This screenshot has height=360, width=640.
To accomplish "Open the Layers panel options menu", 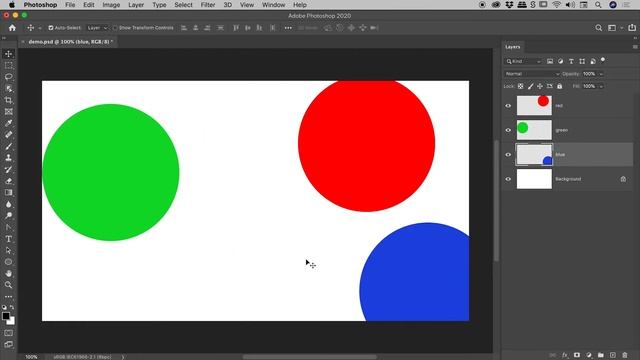I will [635, 47].
